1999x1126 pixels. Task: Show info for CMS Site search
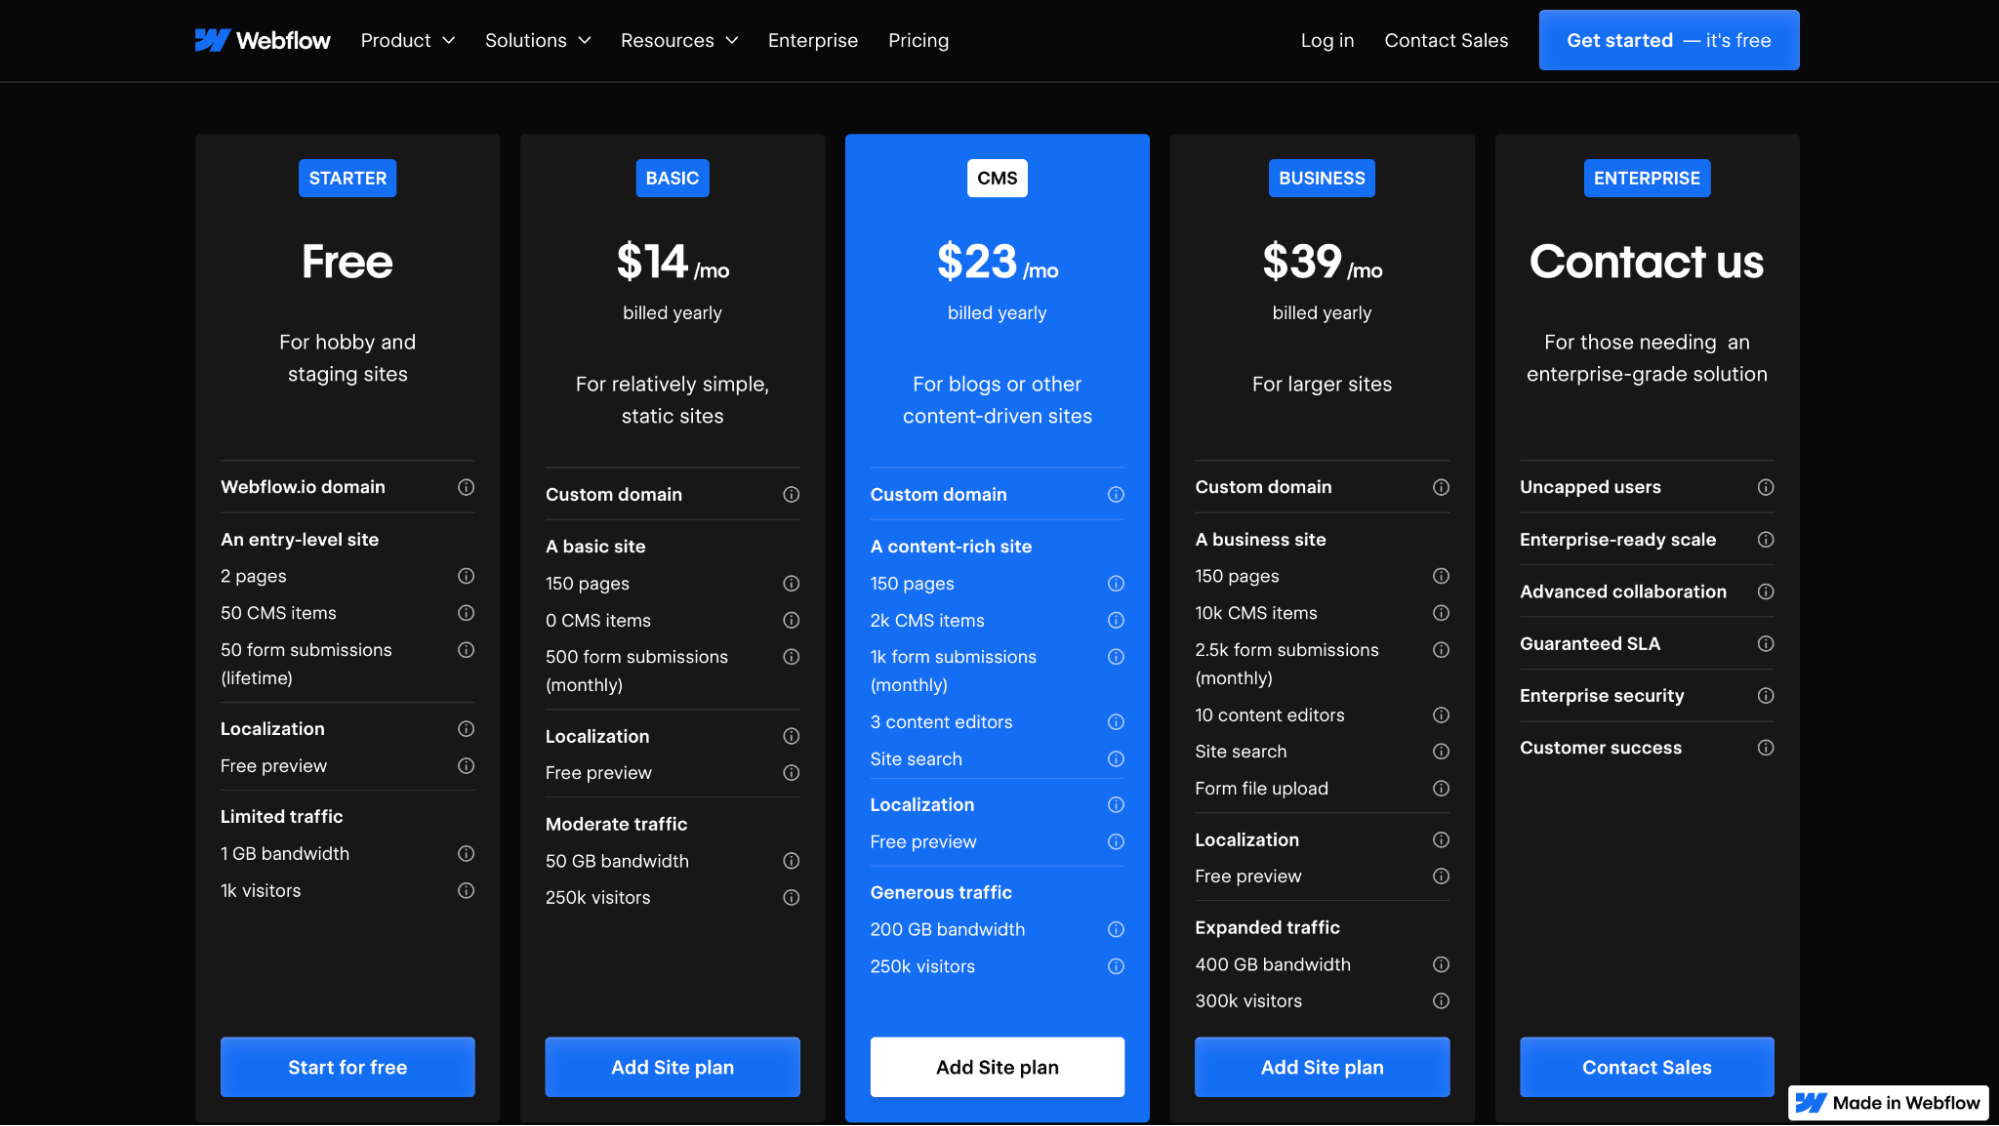coord(1116,759)
